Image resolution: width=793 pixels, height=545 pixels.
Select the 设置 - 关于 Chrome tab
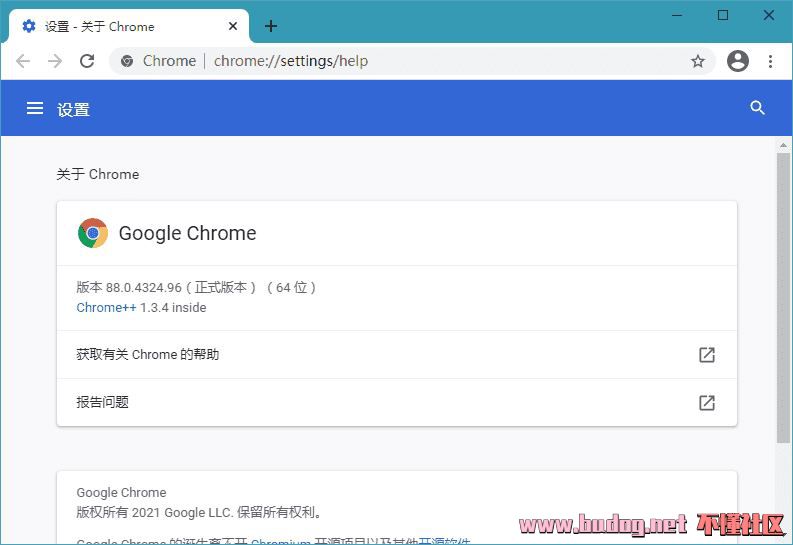click(129, 26)
